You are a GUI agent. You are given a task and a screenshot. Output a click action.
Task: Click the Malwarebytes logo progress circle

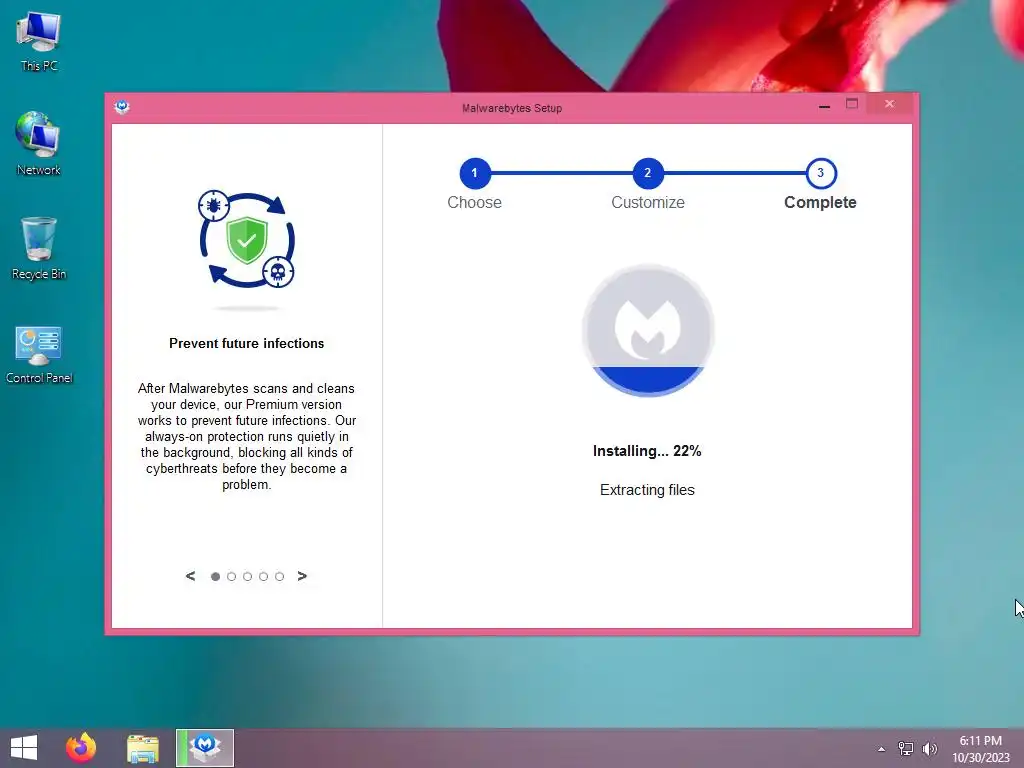(648, 330)
